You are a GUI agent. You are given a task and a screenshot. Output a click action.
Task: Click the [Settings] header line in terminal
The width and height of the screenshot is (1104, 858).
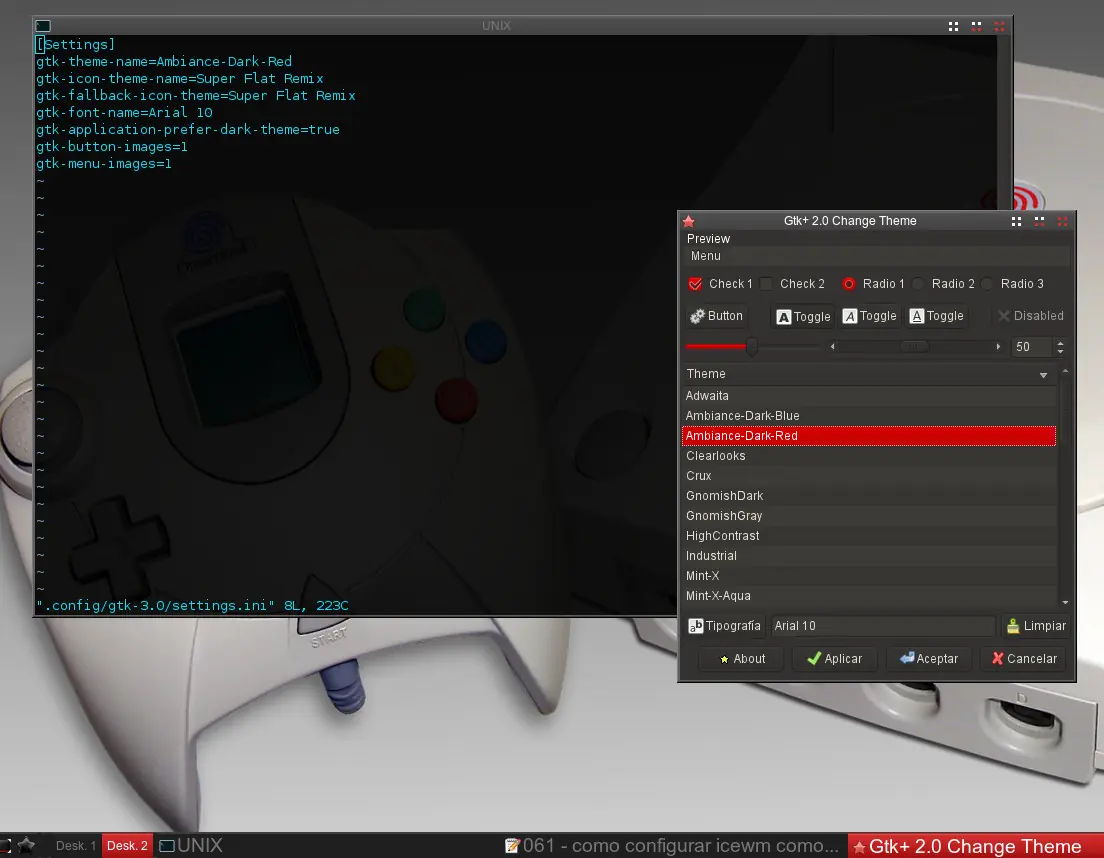pos(75,44)
